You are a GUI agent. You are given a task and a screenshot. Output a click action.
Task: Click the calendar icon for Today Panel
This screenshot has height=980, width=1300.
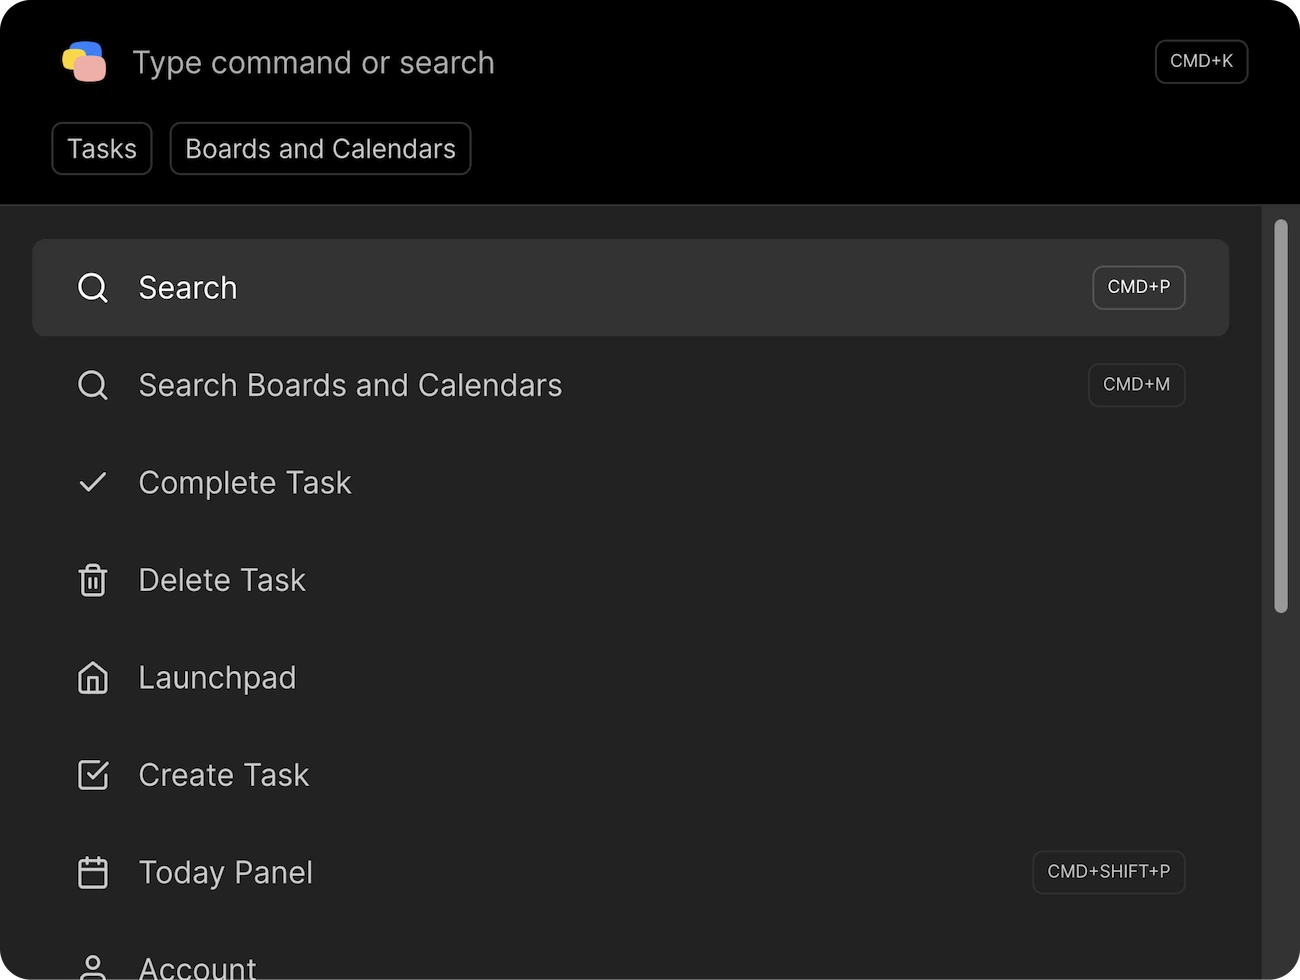point(93,872)
